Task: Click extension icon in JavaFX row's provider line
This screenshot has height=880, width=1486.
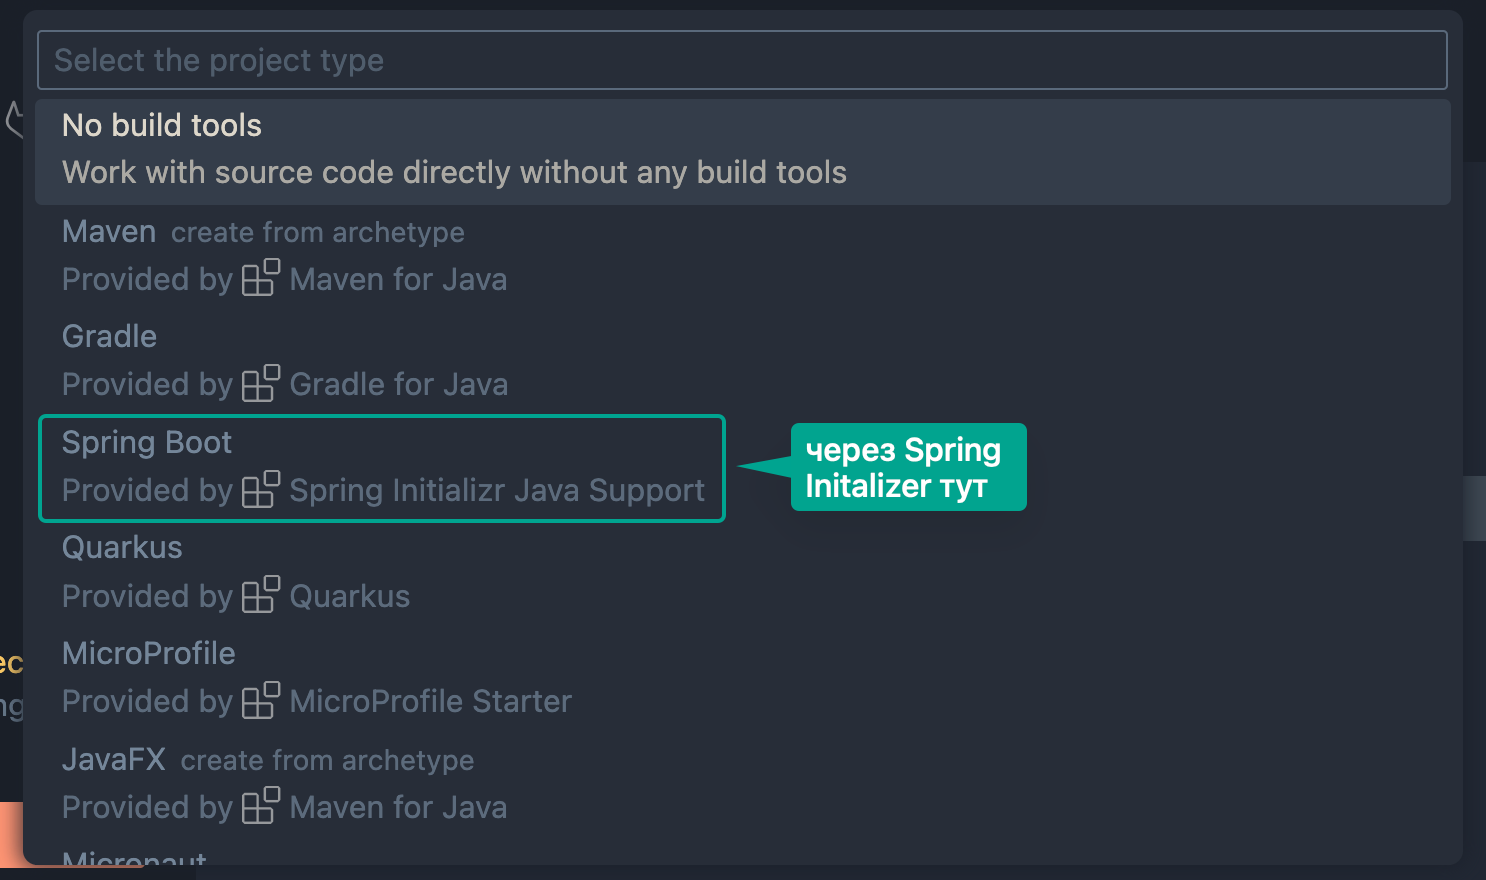Action: tap(261, 806)
